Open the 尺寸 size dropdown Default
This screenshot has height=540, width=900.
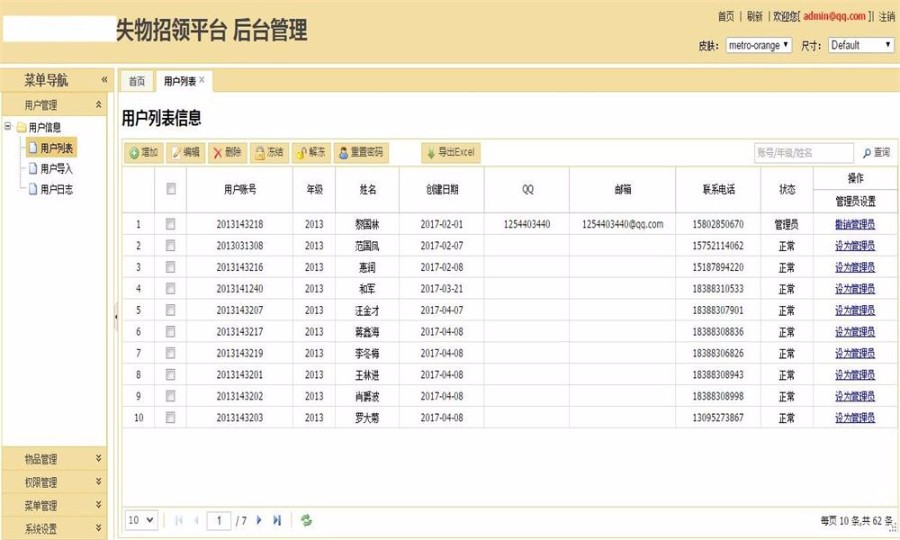pos(861,45)
